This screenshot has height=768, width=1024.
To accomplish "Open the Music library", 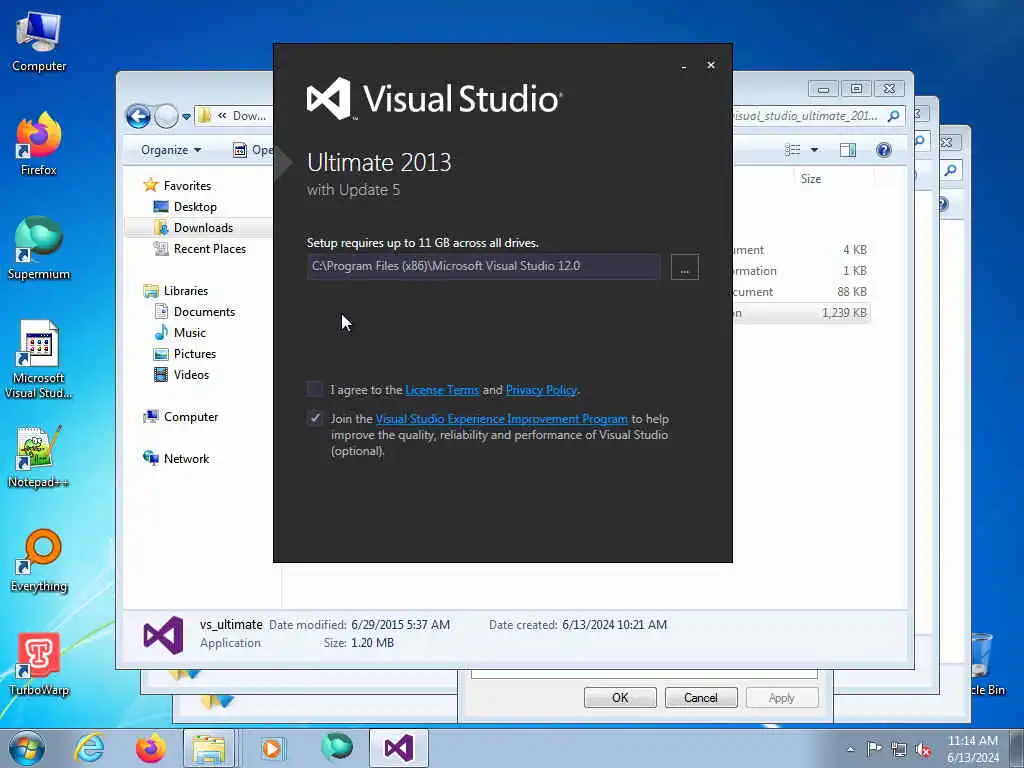I will click(189, 332).
